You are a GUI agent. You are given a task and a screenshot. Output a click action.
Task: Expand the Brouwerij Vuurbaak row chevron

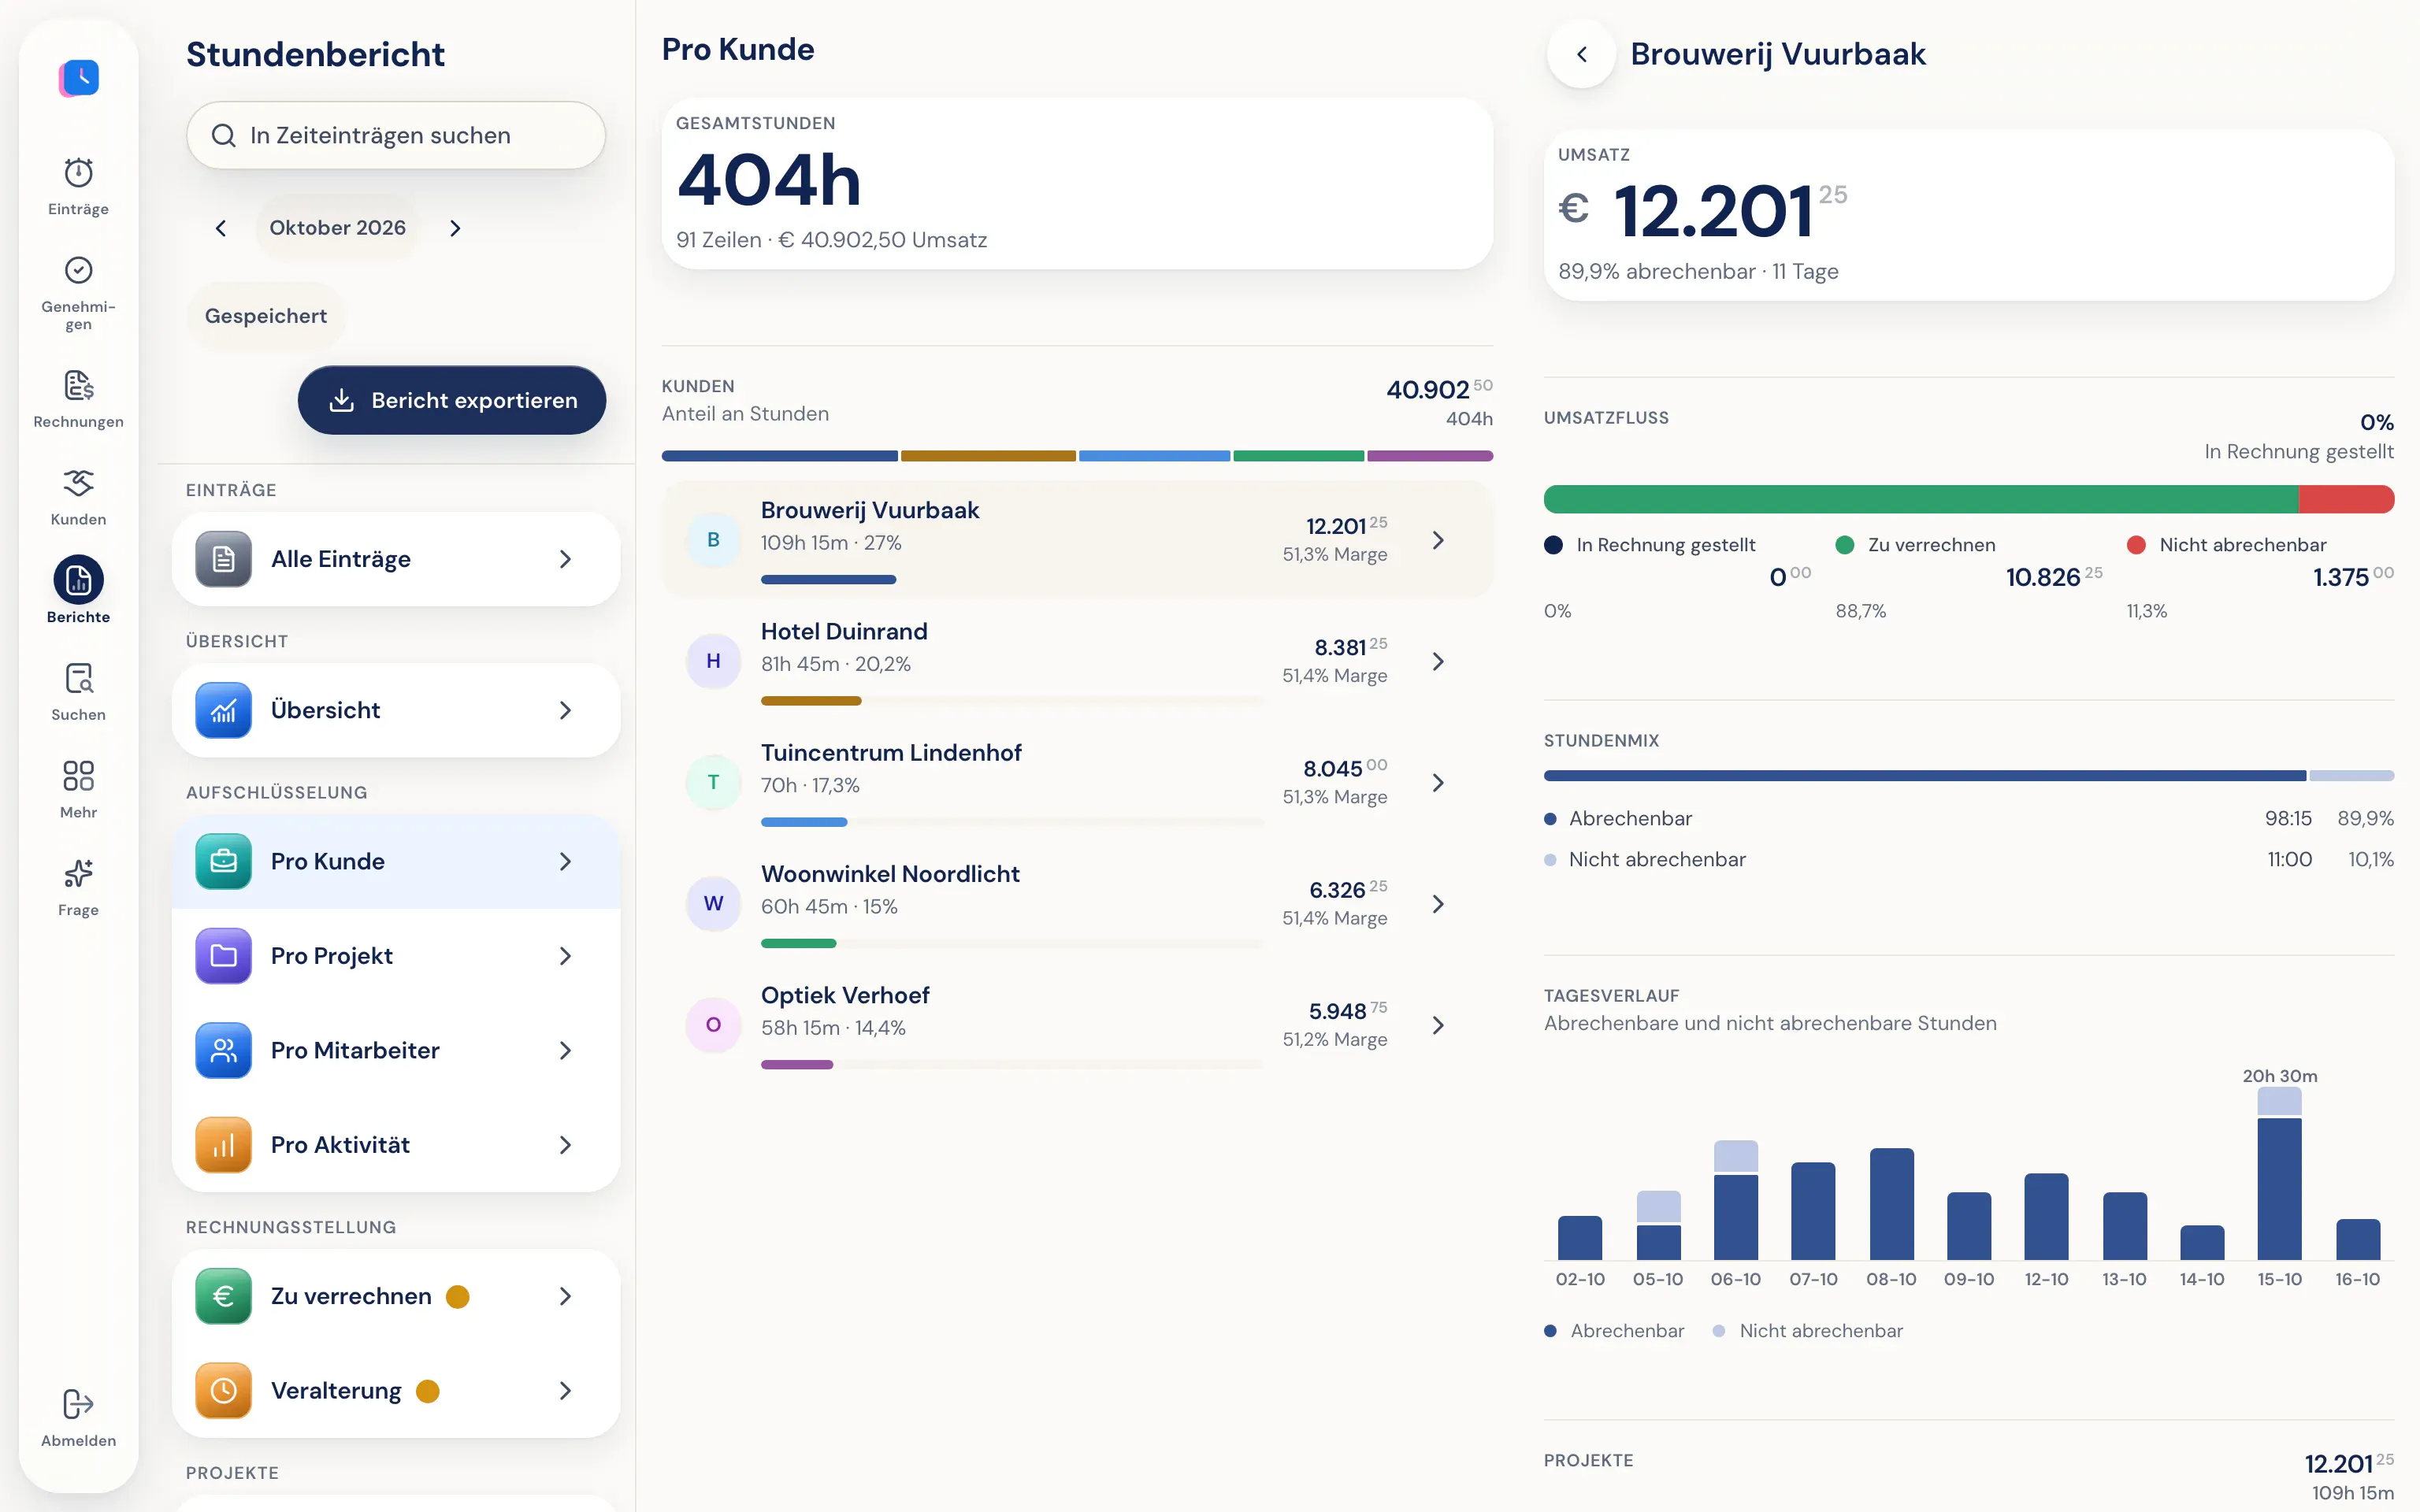(x=1438, y=540)
